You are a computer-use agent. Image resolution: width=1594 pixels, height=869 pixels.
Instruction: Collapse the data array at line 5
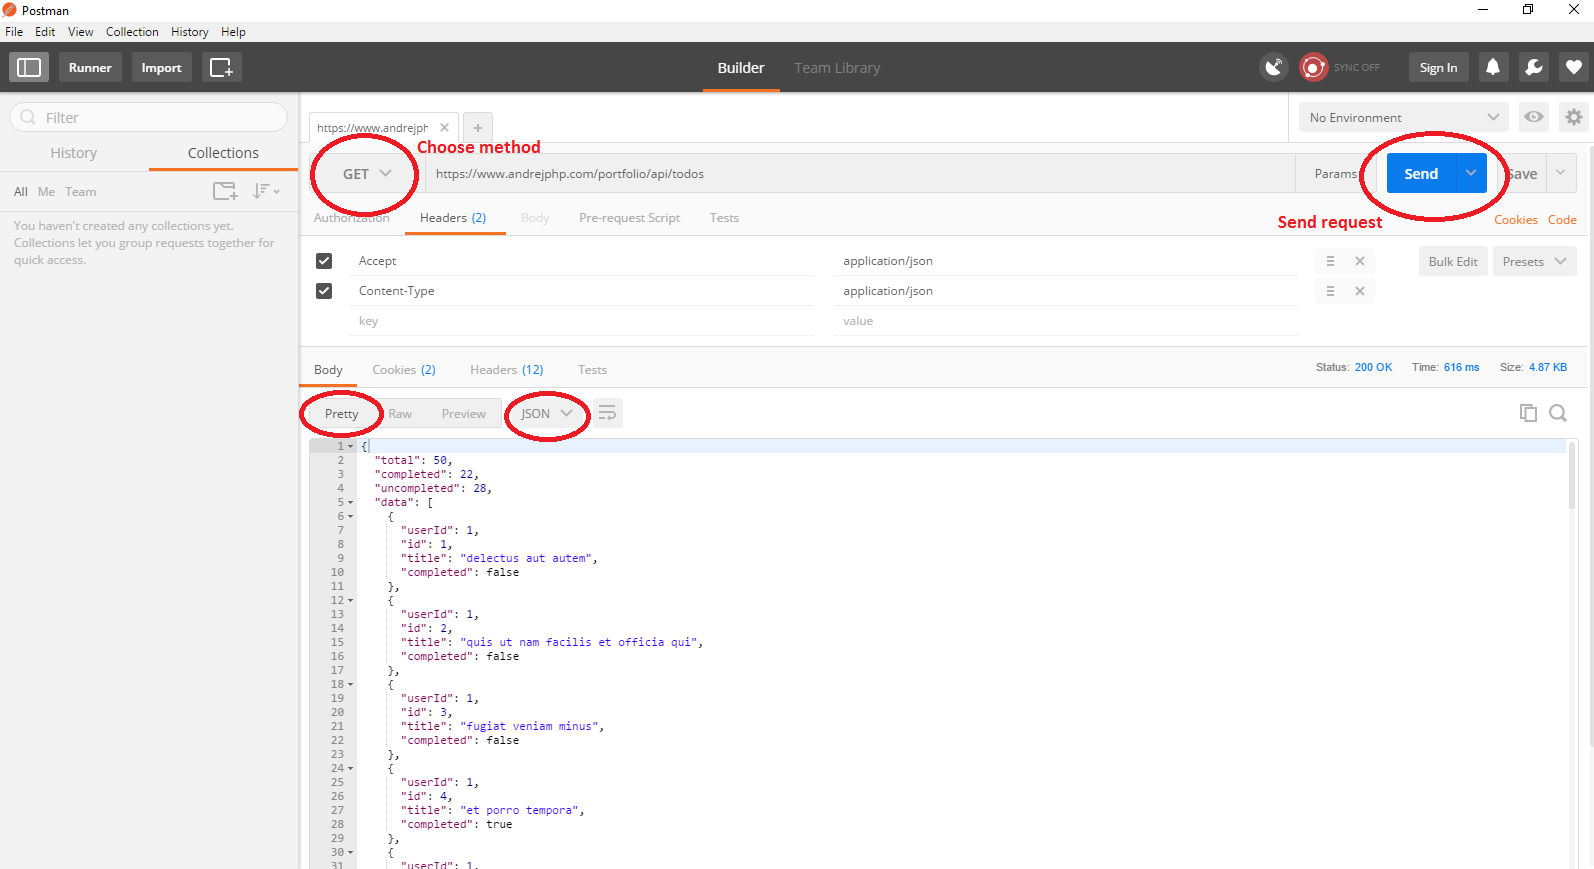350,503
